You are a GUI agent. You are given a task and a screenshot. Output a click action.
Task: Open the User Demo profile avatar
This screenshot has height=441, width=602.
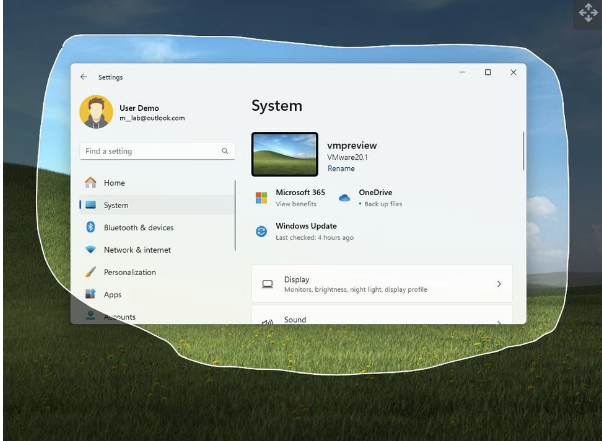pyautogui.click(x=96, y=112)
